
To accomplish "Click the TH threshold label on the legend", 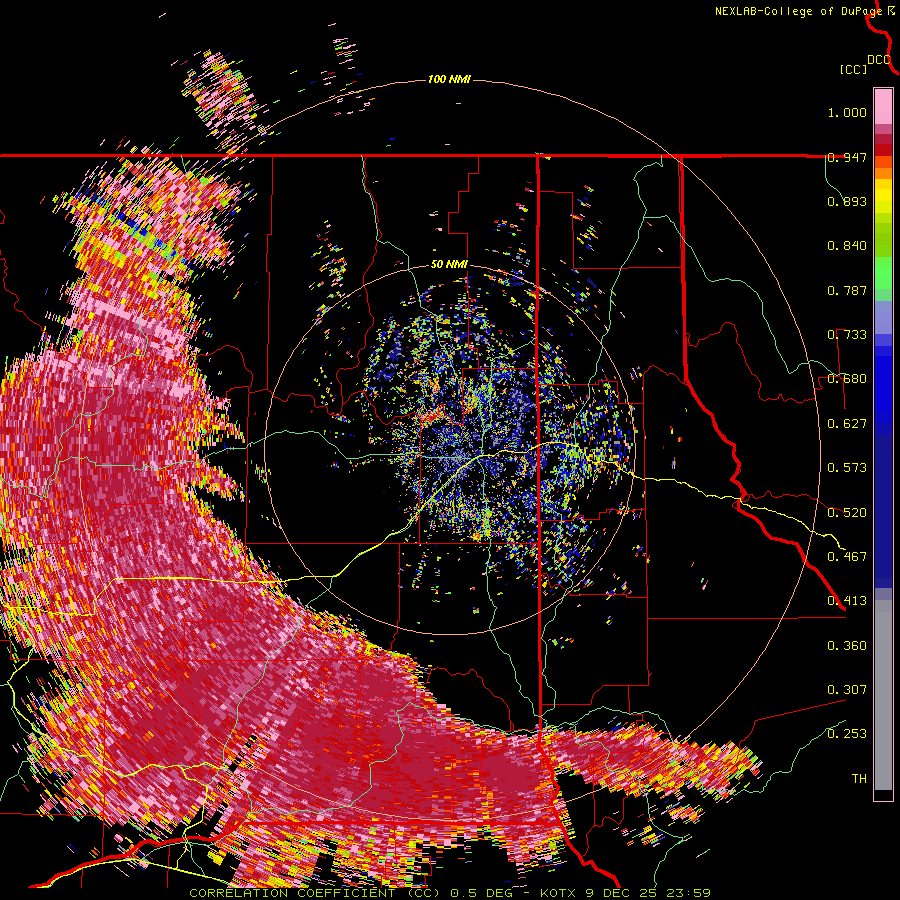I will pyautogui.click(x=859, y=779).
